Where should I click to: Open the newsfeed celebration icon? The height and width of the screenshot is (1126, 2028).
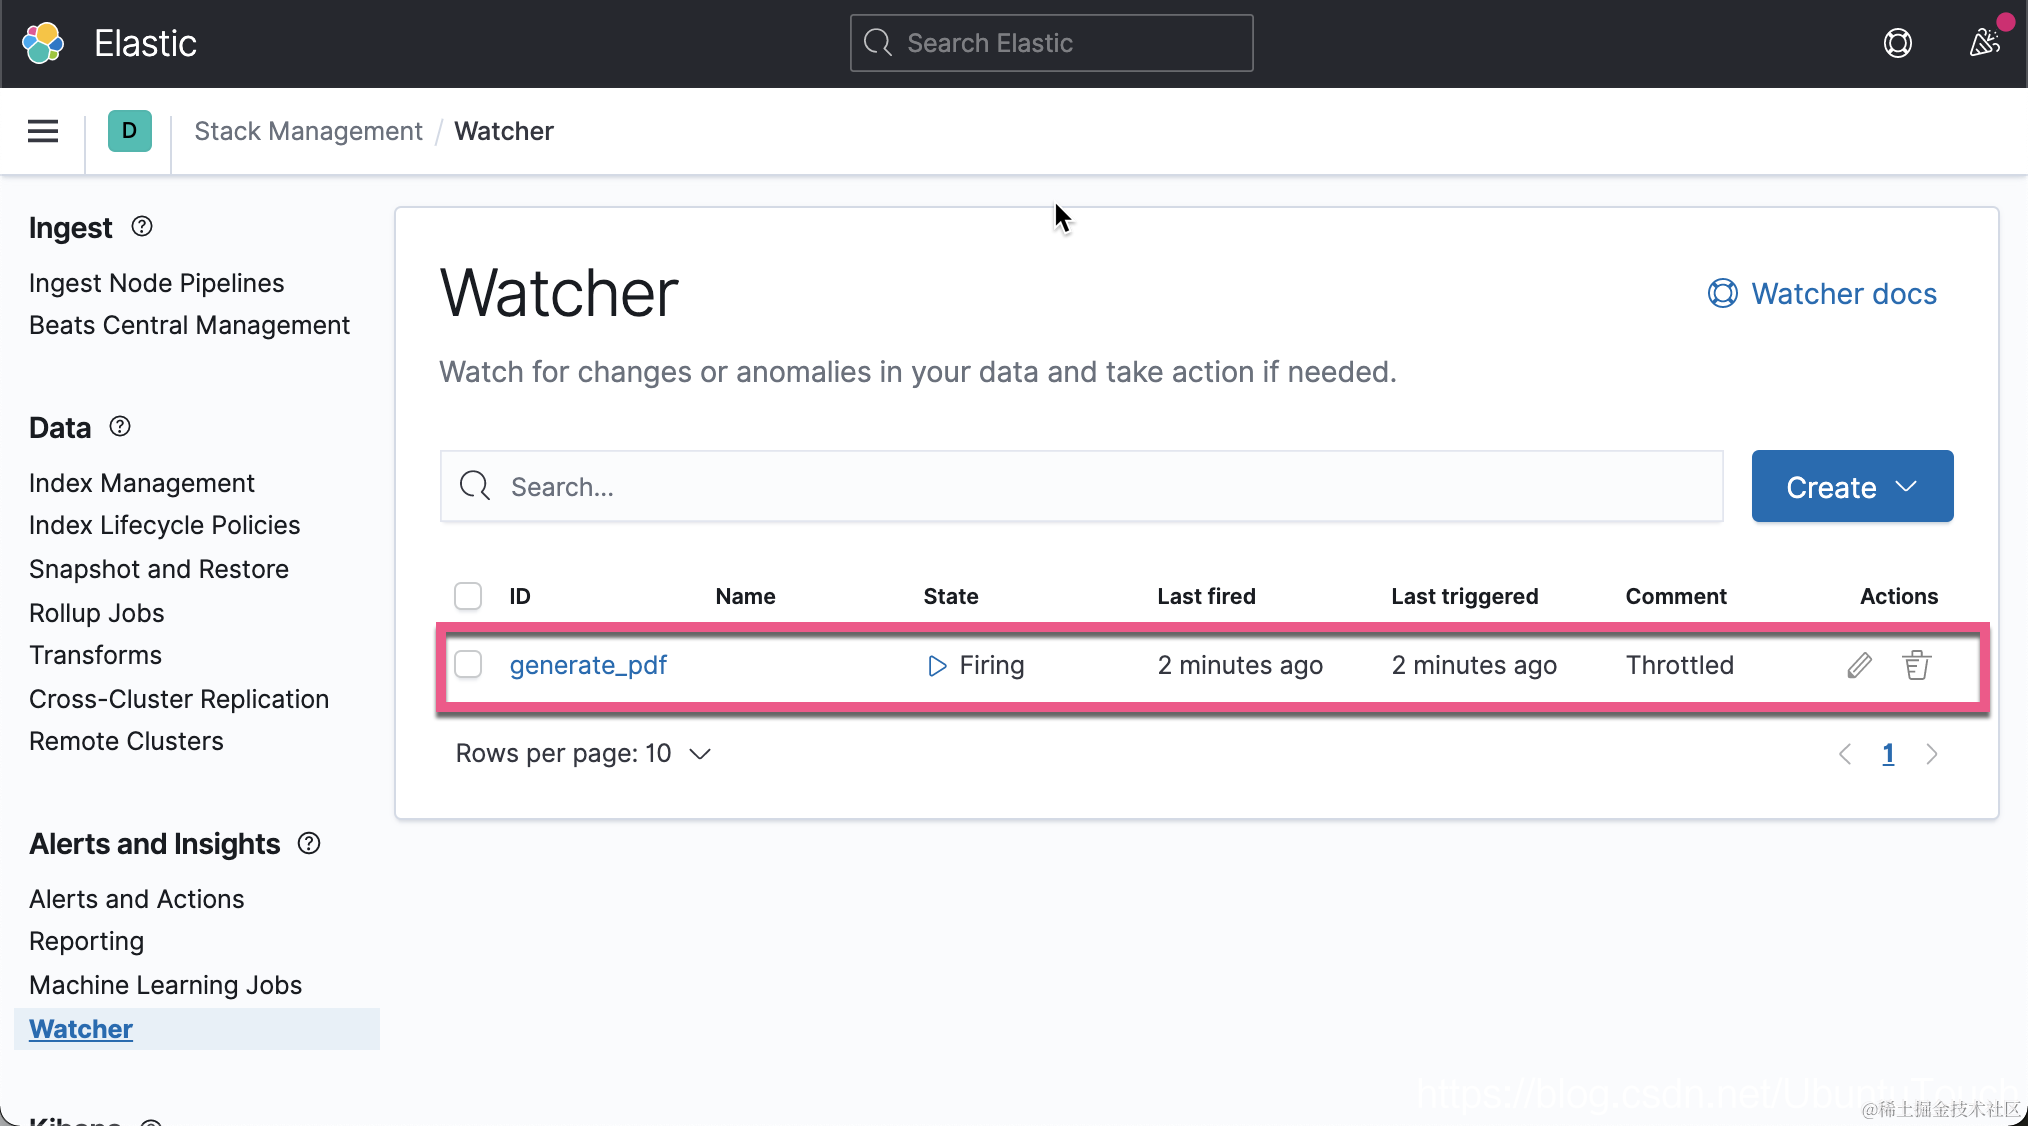1984,43
